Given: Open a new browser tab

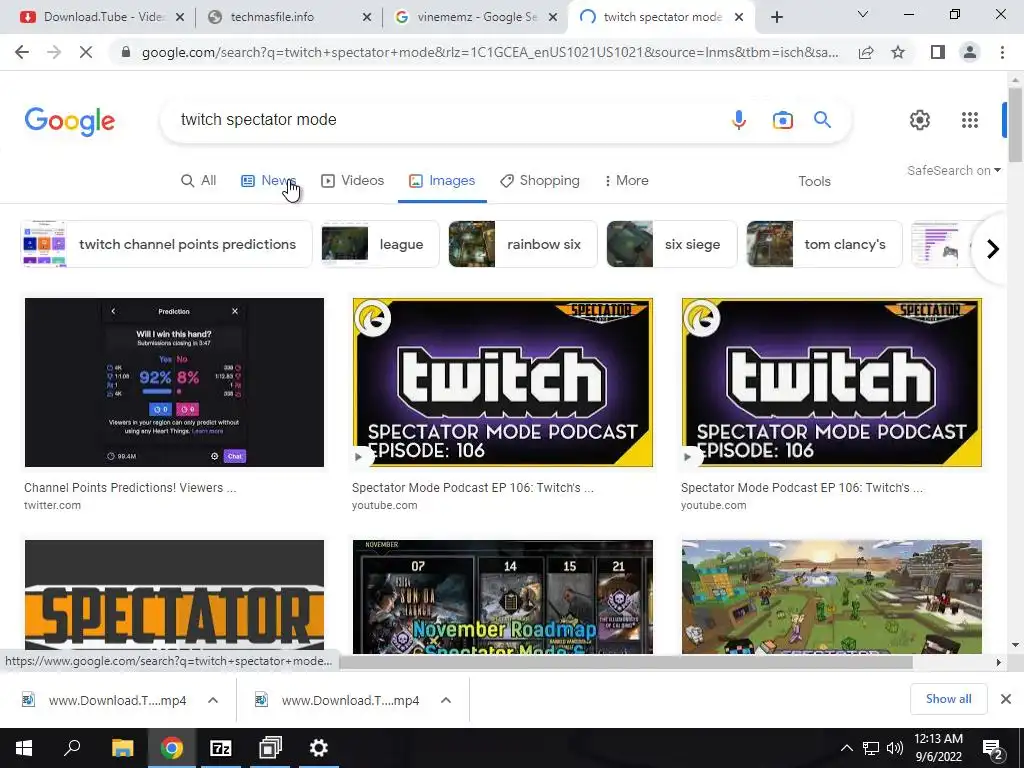Looking at the screenshot, I should [x=776, y=18].
